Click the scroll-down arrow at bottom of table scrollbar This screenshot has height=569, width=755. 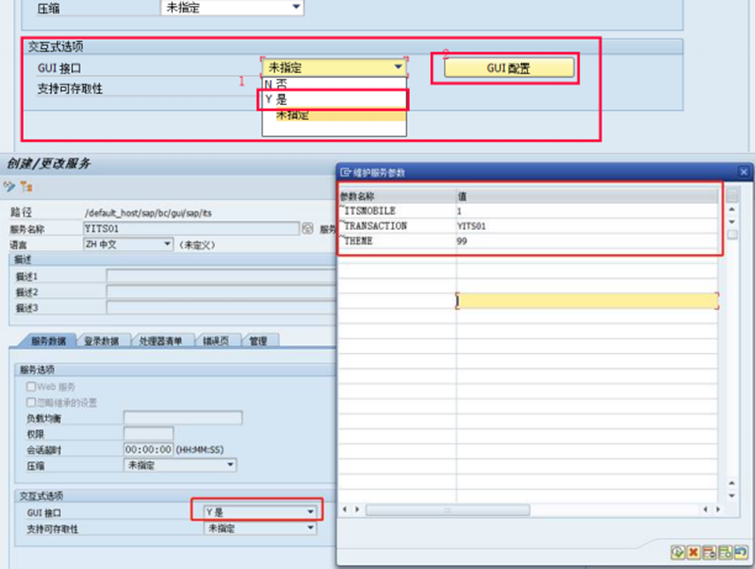(732, 496)
